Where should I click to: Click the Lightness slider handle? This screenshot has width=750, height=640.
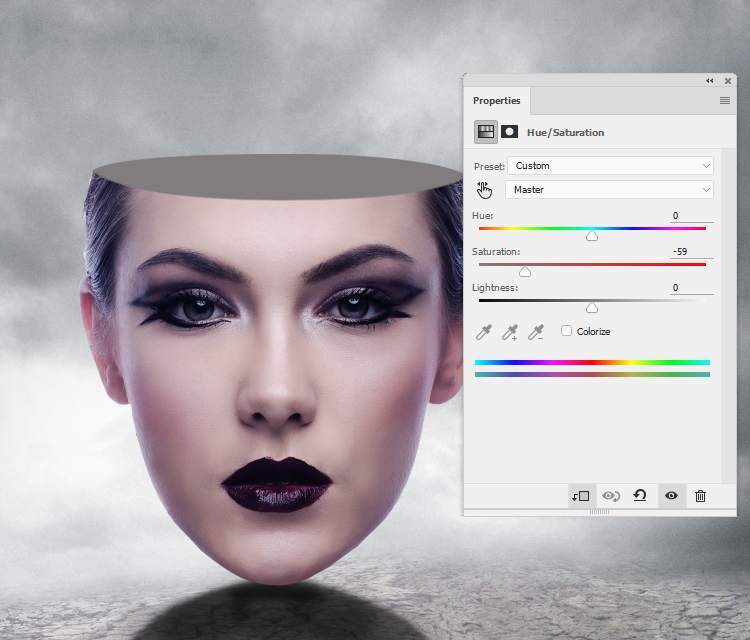tap(592, 308)
